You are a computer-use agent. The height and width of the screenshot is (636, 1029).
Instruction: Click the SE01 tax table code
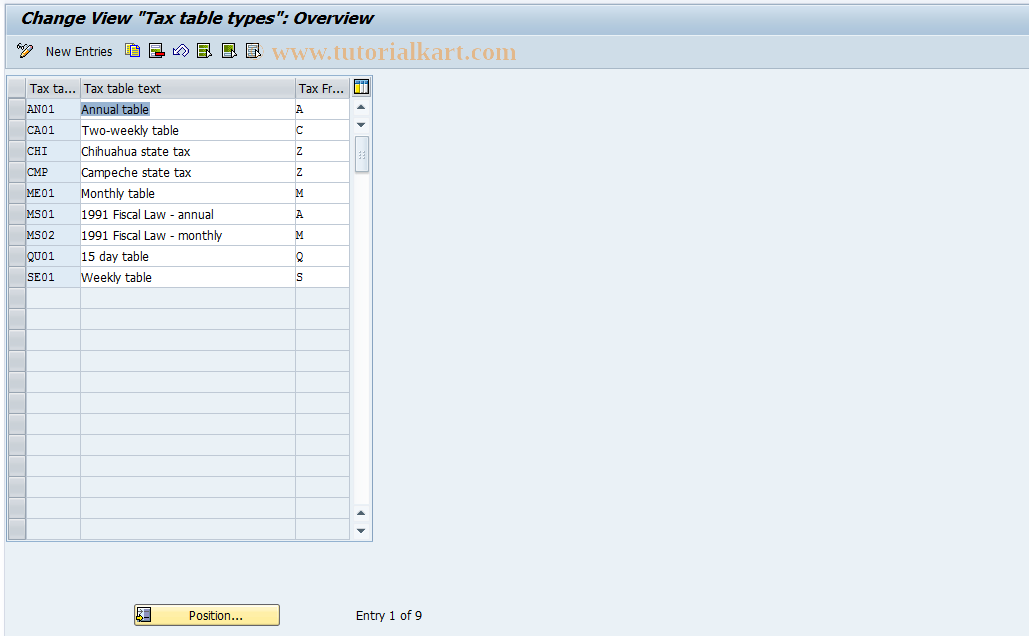(x=52, y=277)
